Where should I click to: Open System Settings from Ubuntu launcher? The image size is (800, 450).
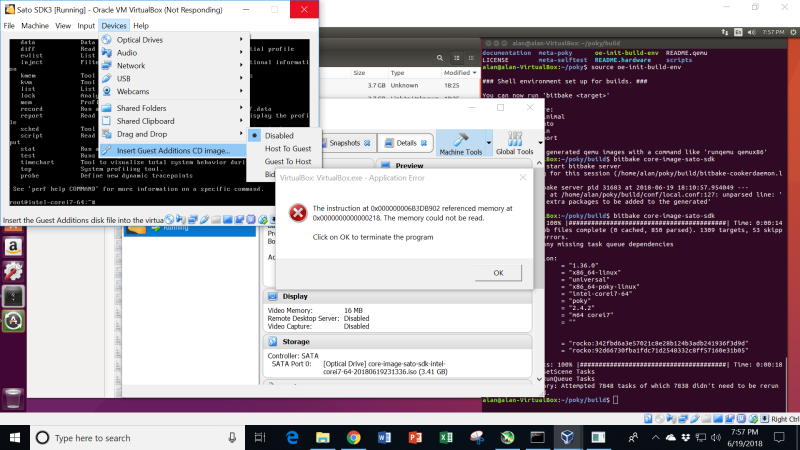click(x=13, y=271)
